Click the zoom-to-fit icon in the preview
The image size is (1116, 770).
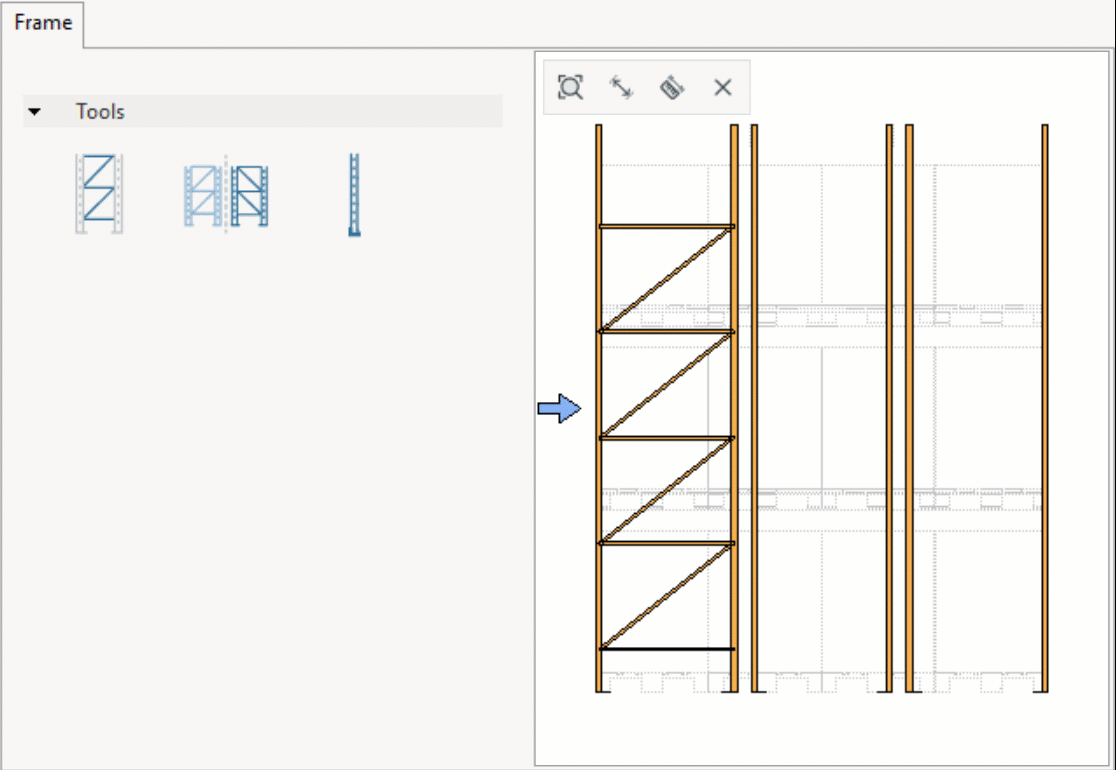[570, 88]
